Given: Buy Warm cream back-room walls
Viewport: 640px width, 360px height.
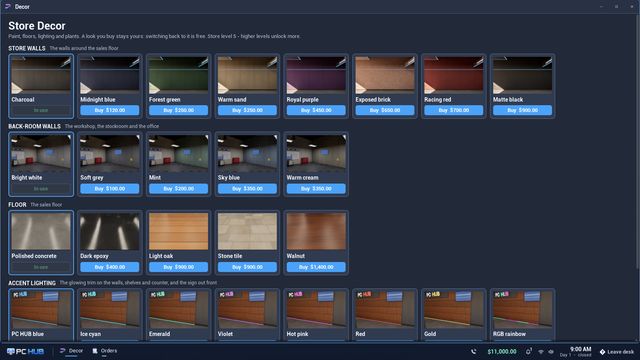Looking at the screenshot, I should pyautogui.click(x=316, y=189).
